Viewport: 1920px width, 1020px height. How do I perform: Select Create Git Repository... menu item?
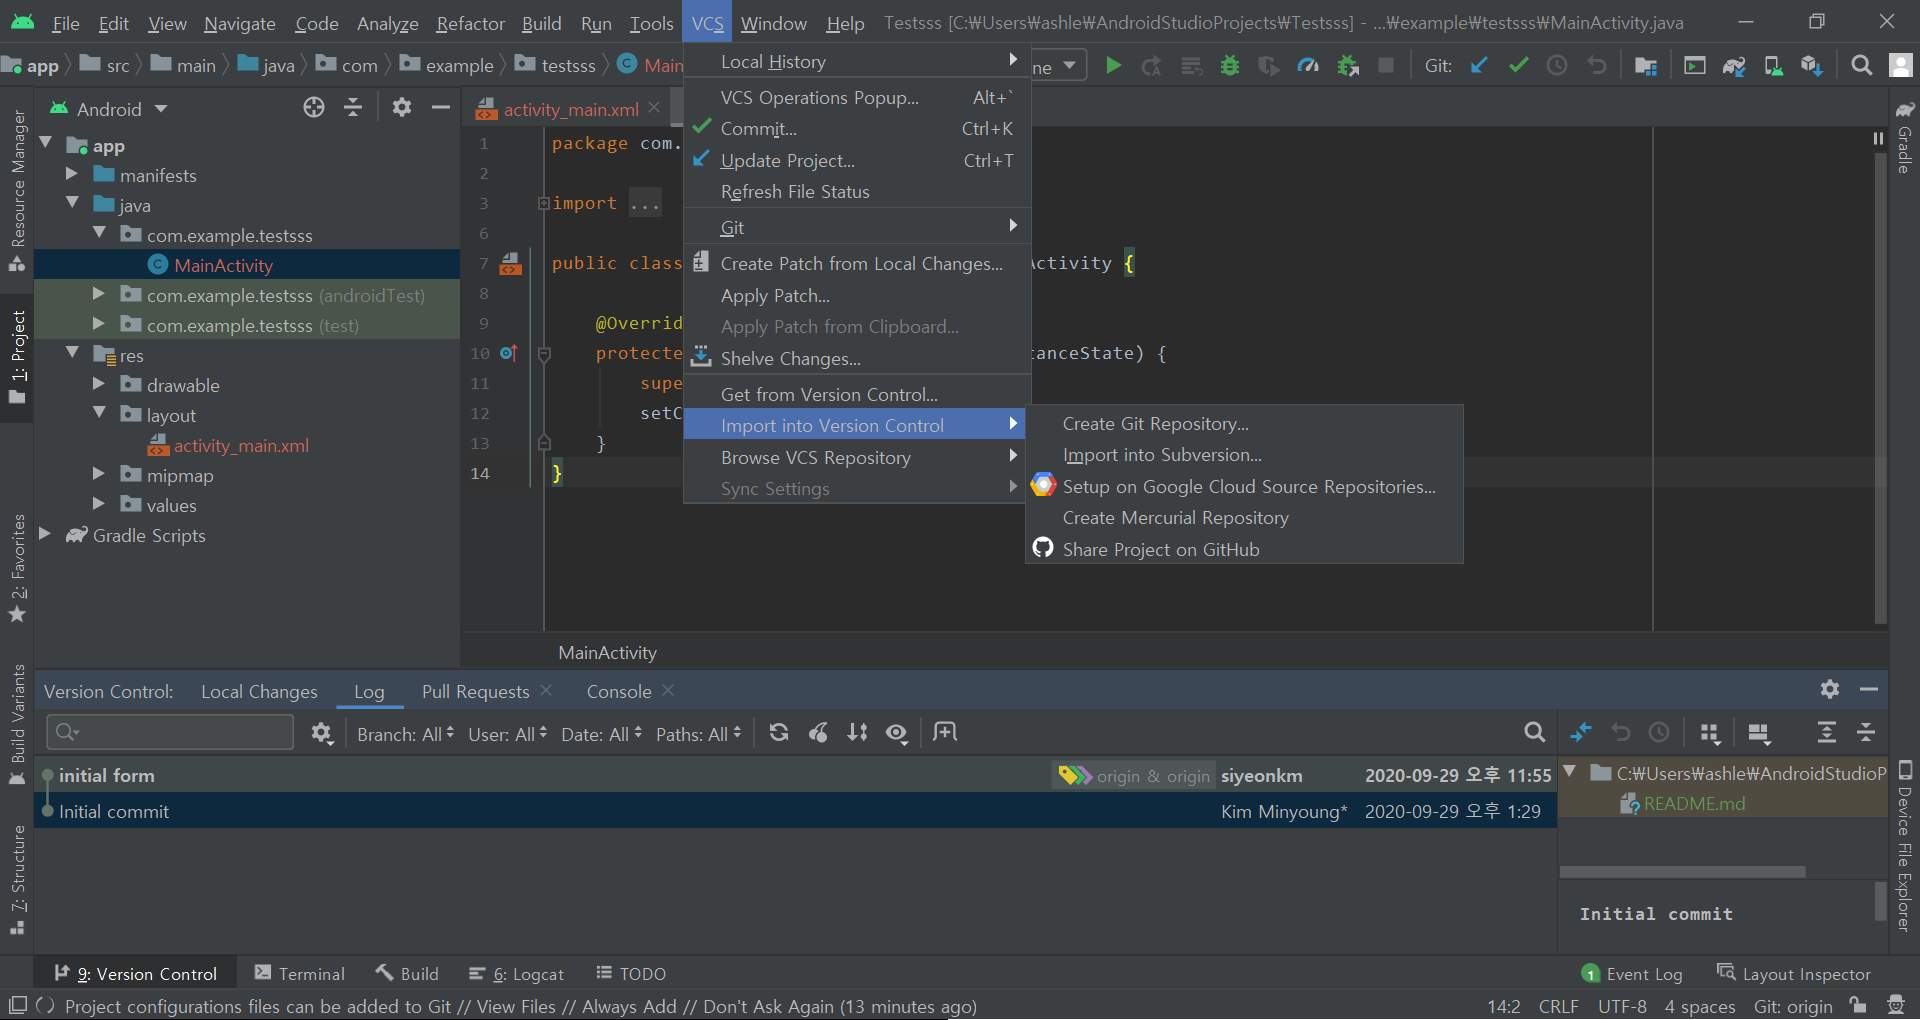click(1244, 423)
